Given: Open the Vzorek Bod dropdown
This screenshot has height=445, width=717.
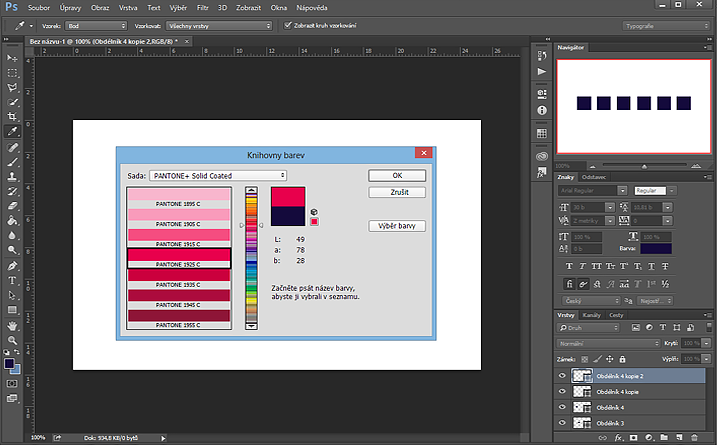Looking at the screenshot, I should click(x=96, y=26).
